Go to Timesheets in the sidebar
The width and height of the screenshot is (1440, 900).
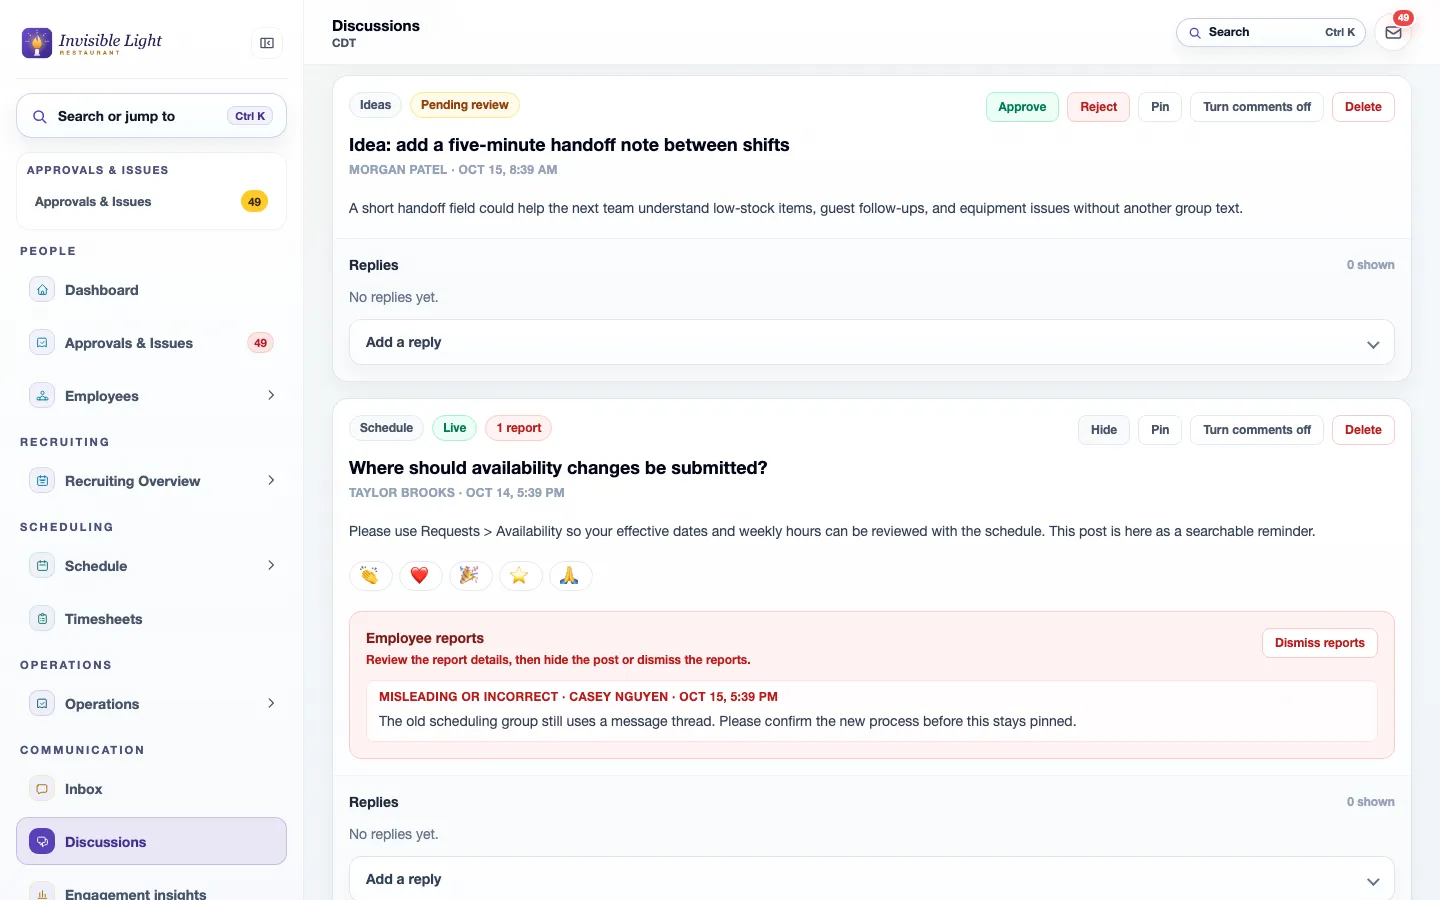(x=151, y=619)
